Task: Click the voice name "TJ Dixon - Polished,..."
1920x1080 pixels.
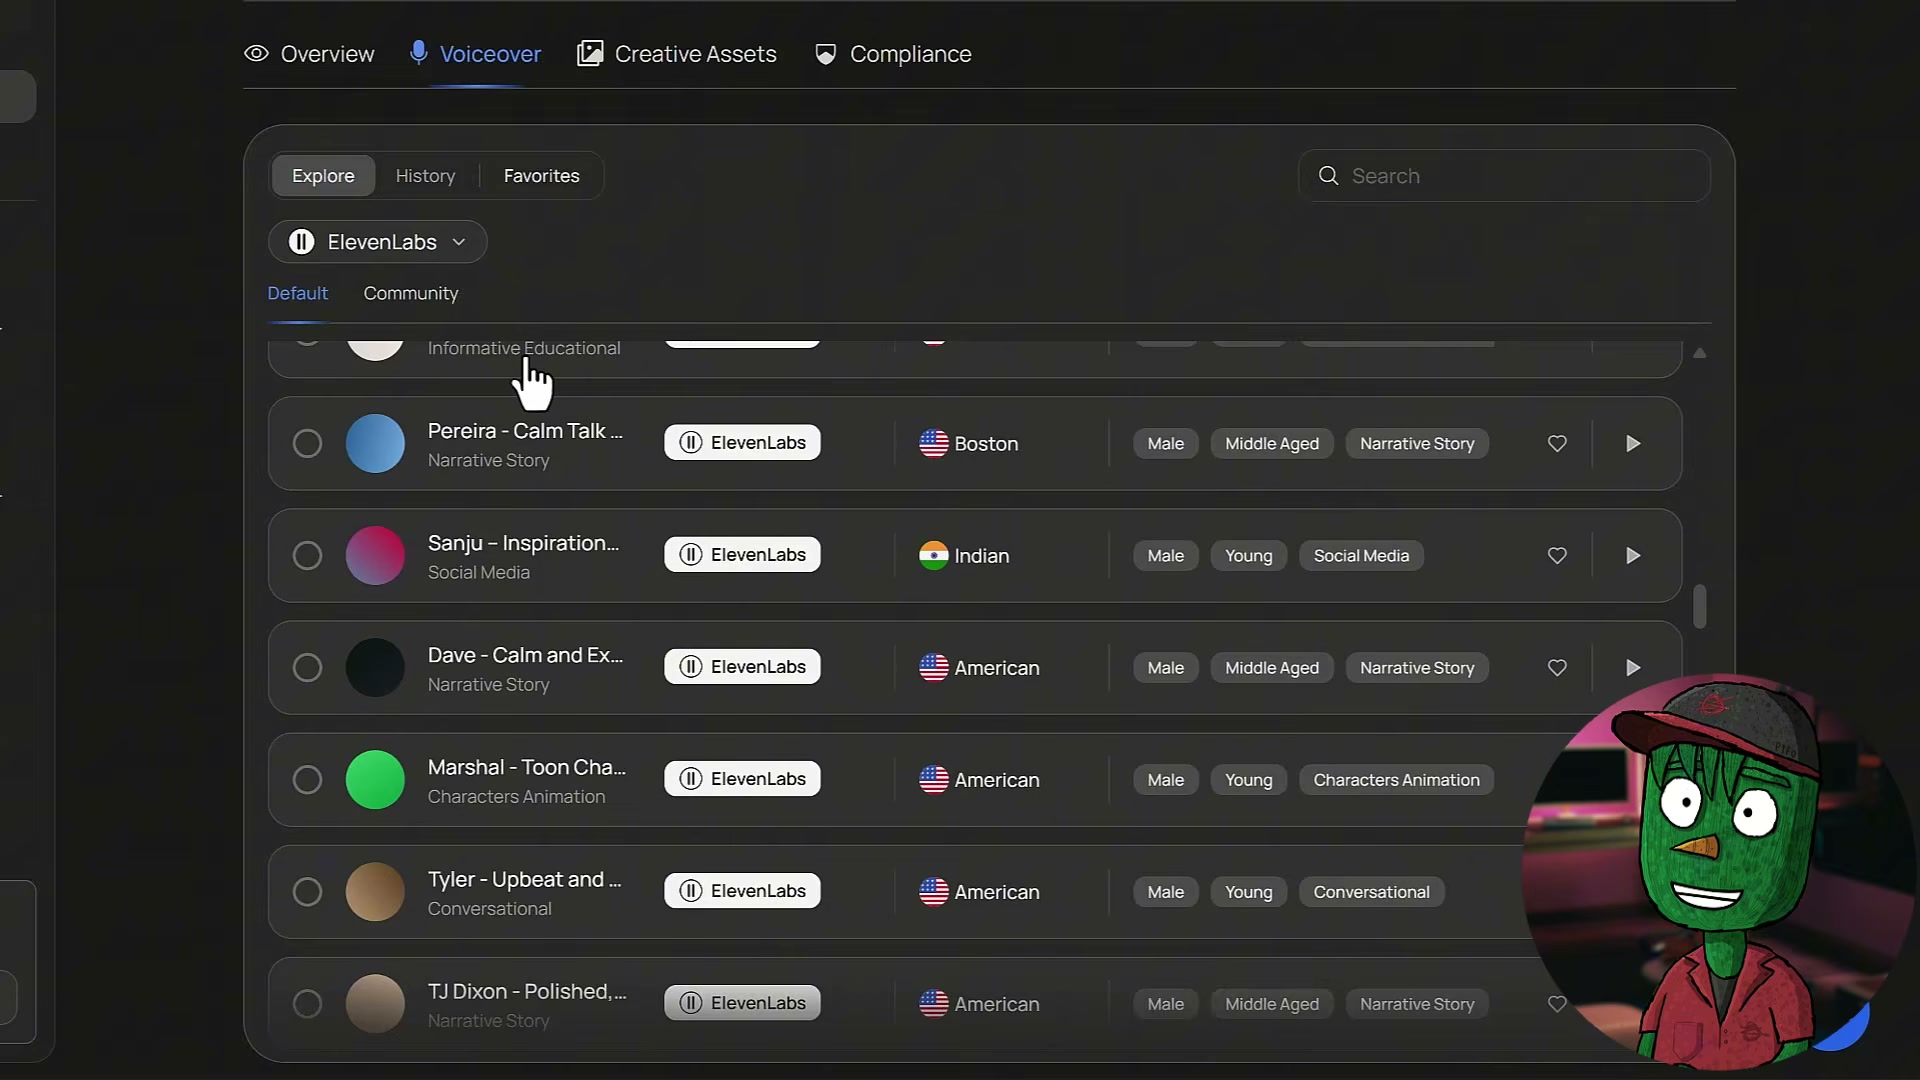Action: point(527,991)
